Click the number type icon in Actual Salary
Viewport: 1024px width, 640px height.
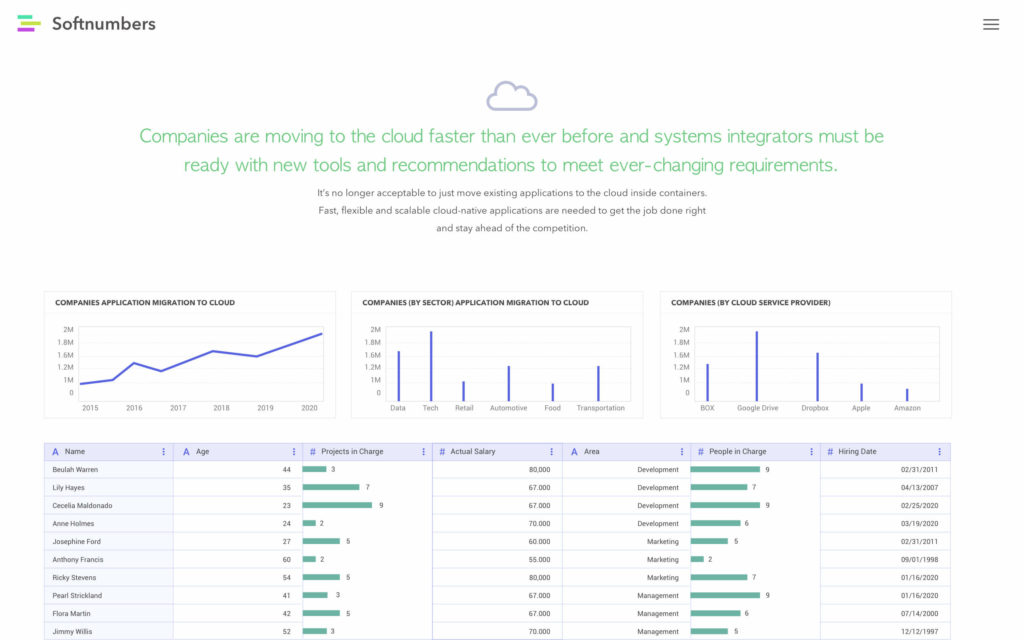pyautogui.click(x=442, y=452)
